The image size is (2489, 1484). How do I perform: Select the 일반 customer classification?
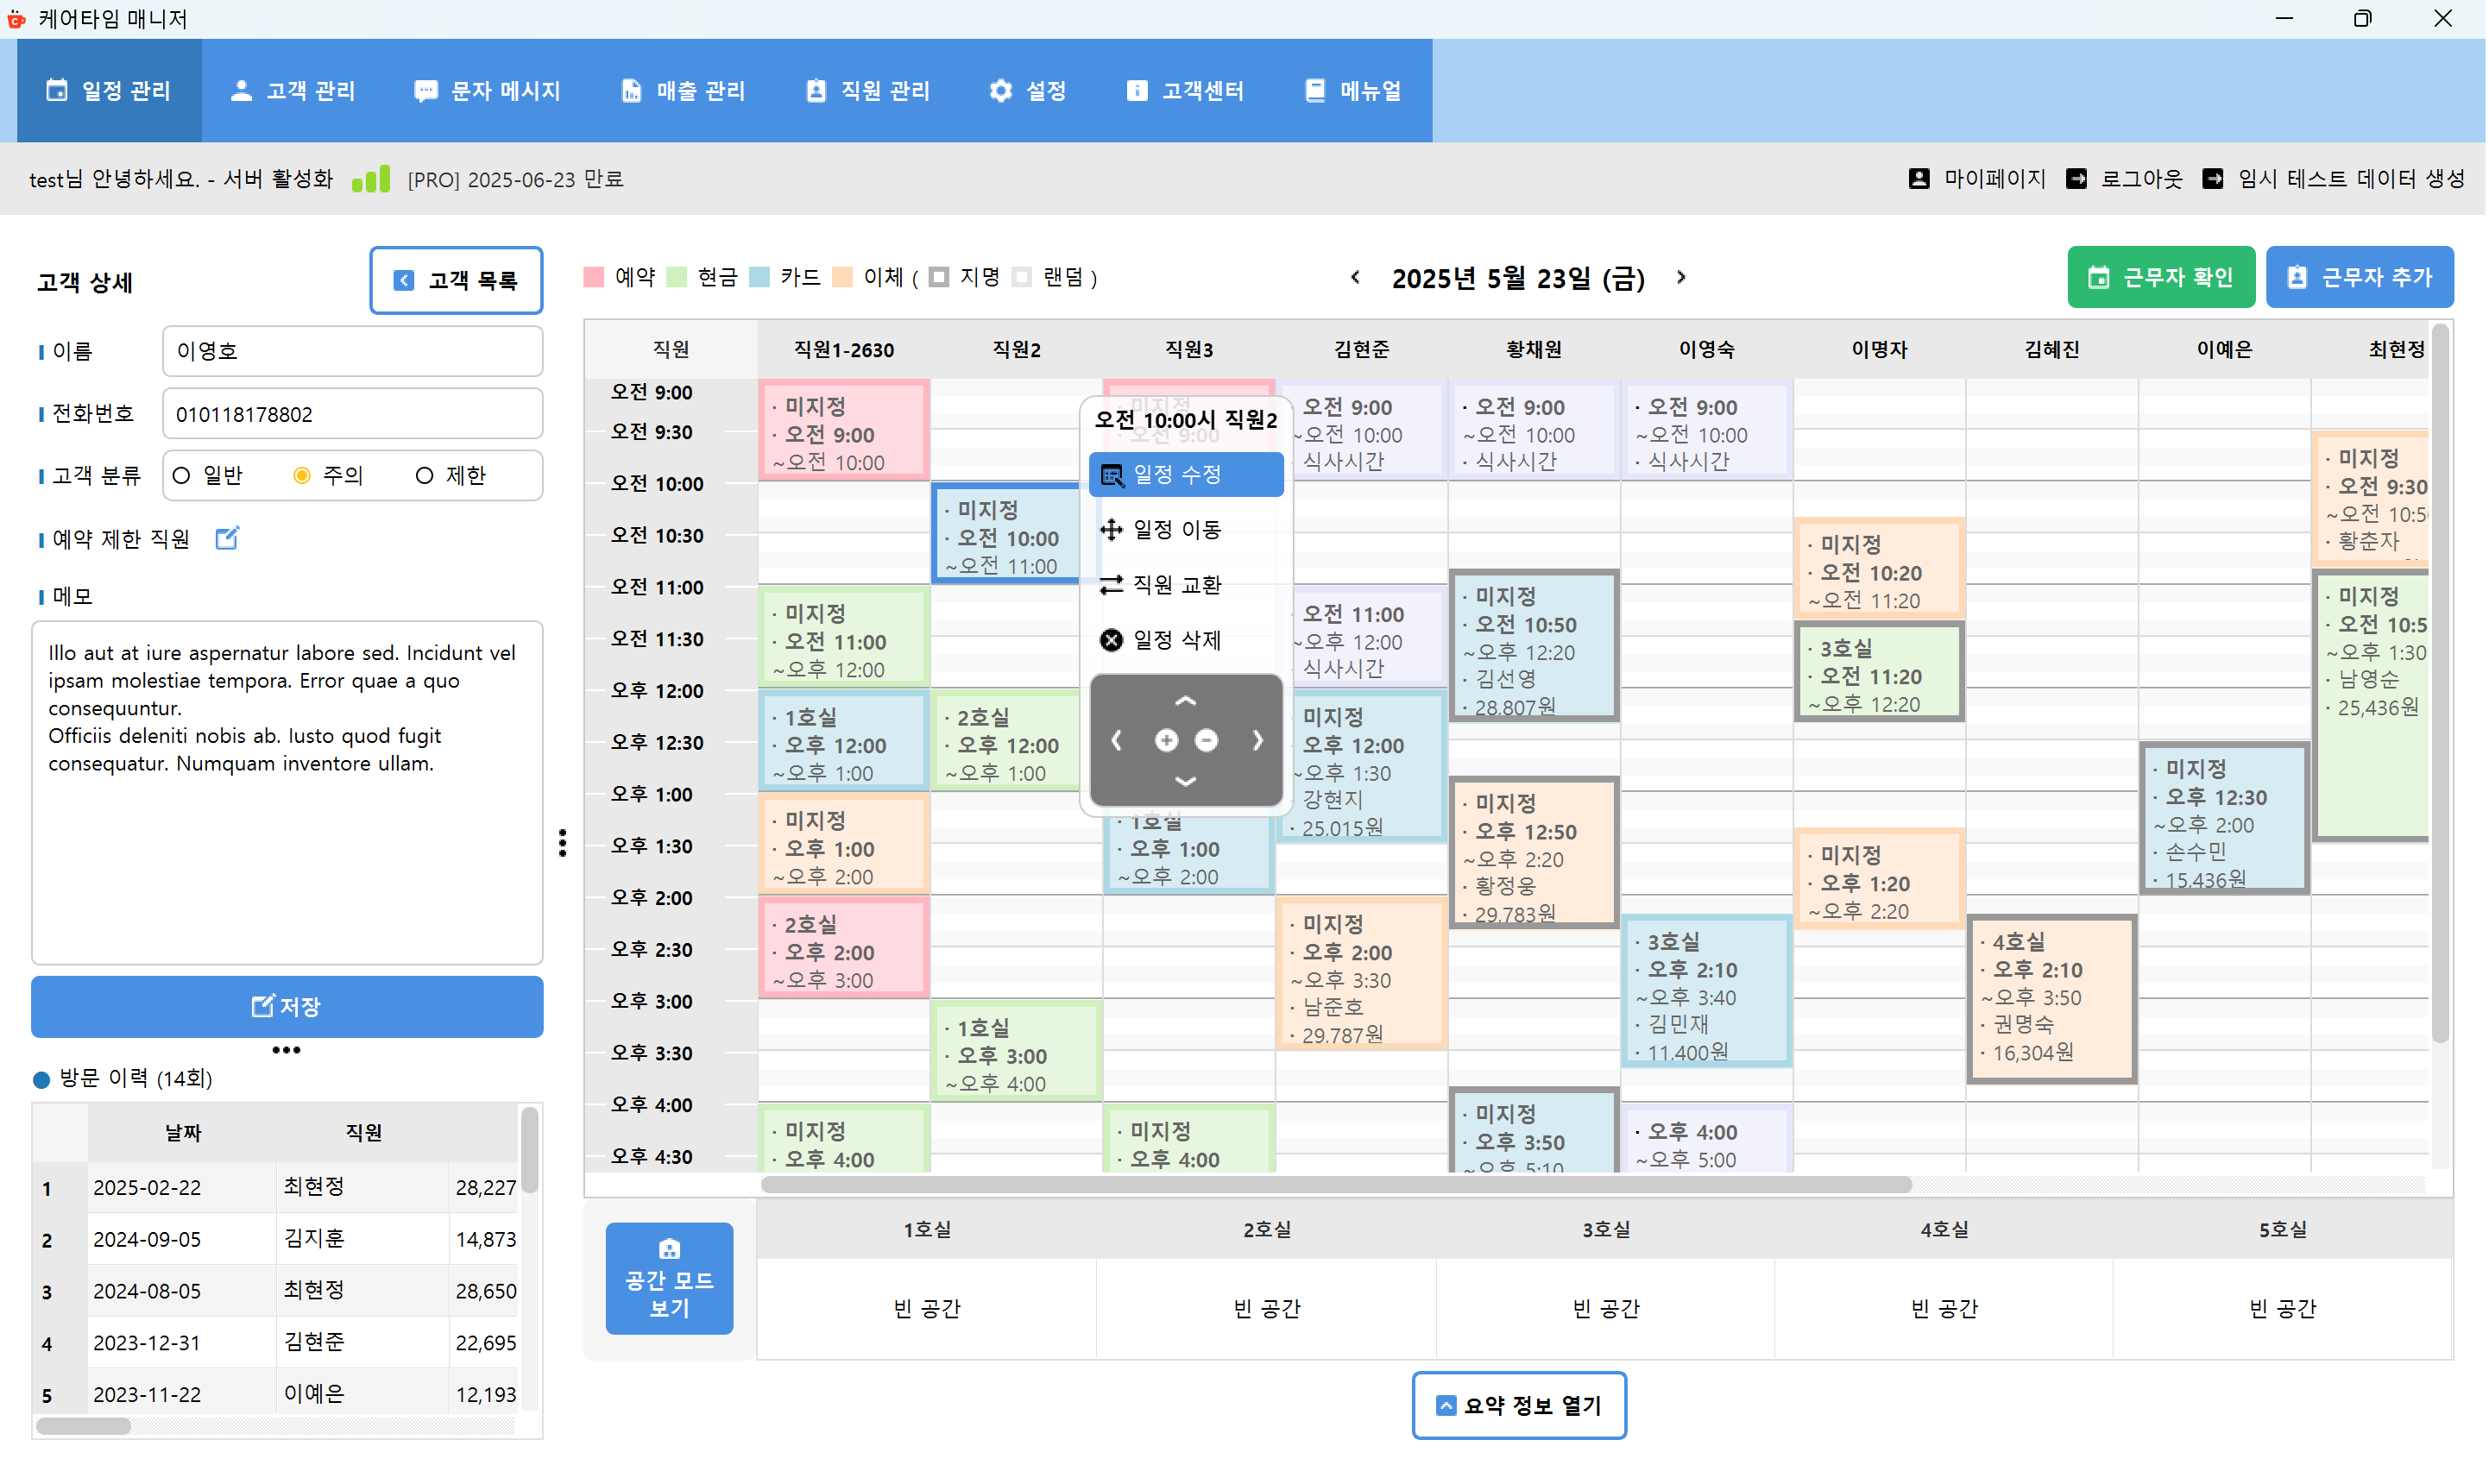tap(181, 475)
